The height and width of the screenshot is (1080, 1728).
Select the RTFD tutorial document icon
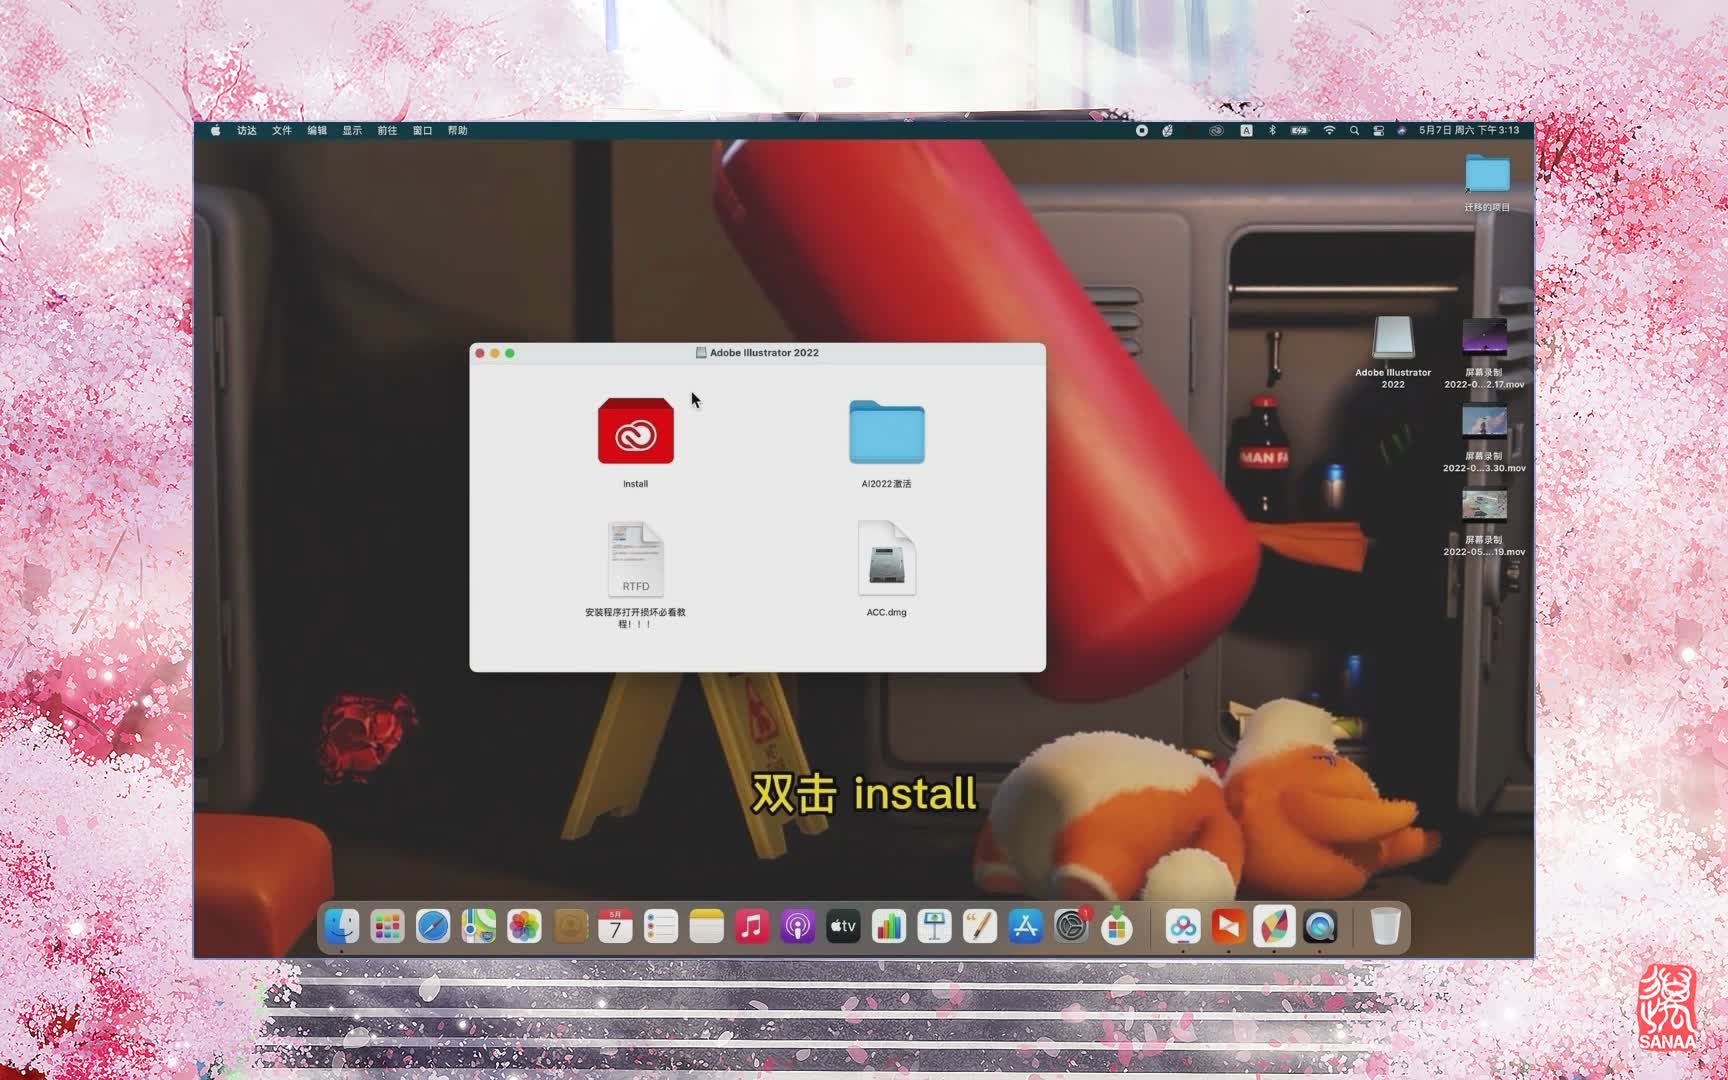(x=636, y=559)
